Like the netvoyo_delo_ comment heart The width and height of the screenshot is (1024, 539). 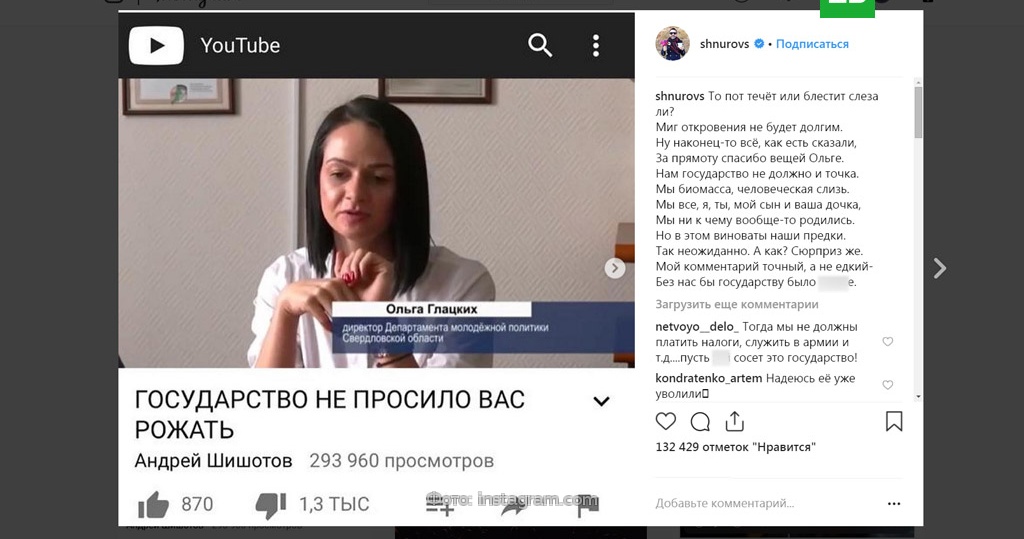click(x=888, y=342)
